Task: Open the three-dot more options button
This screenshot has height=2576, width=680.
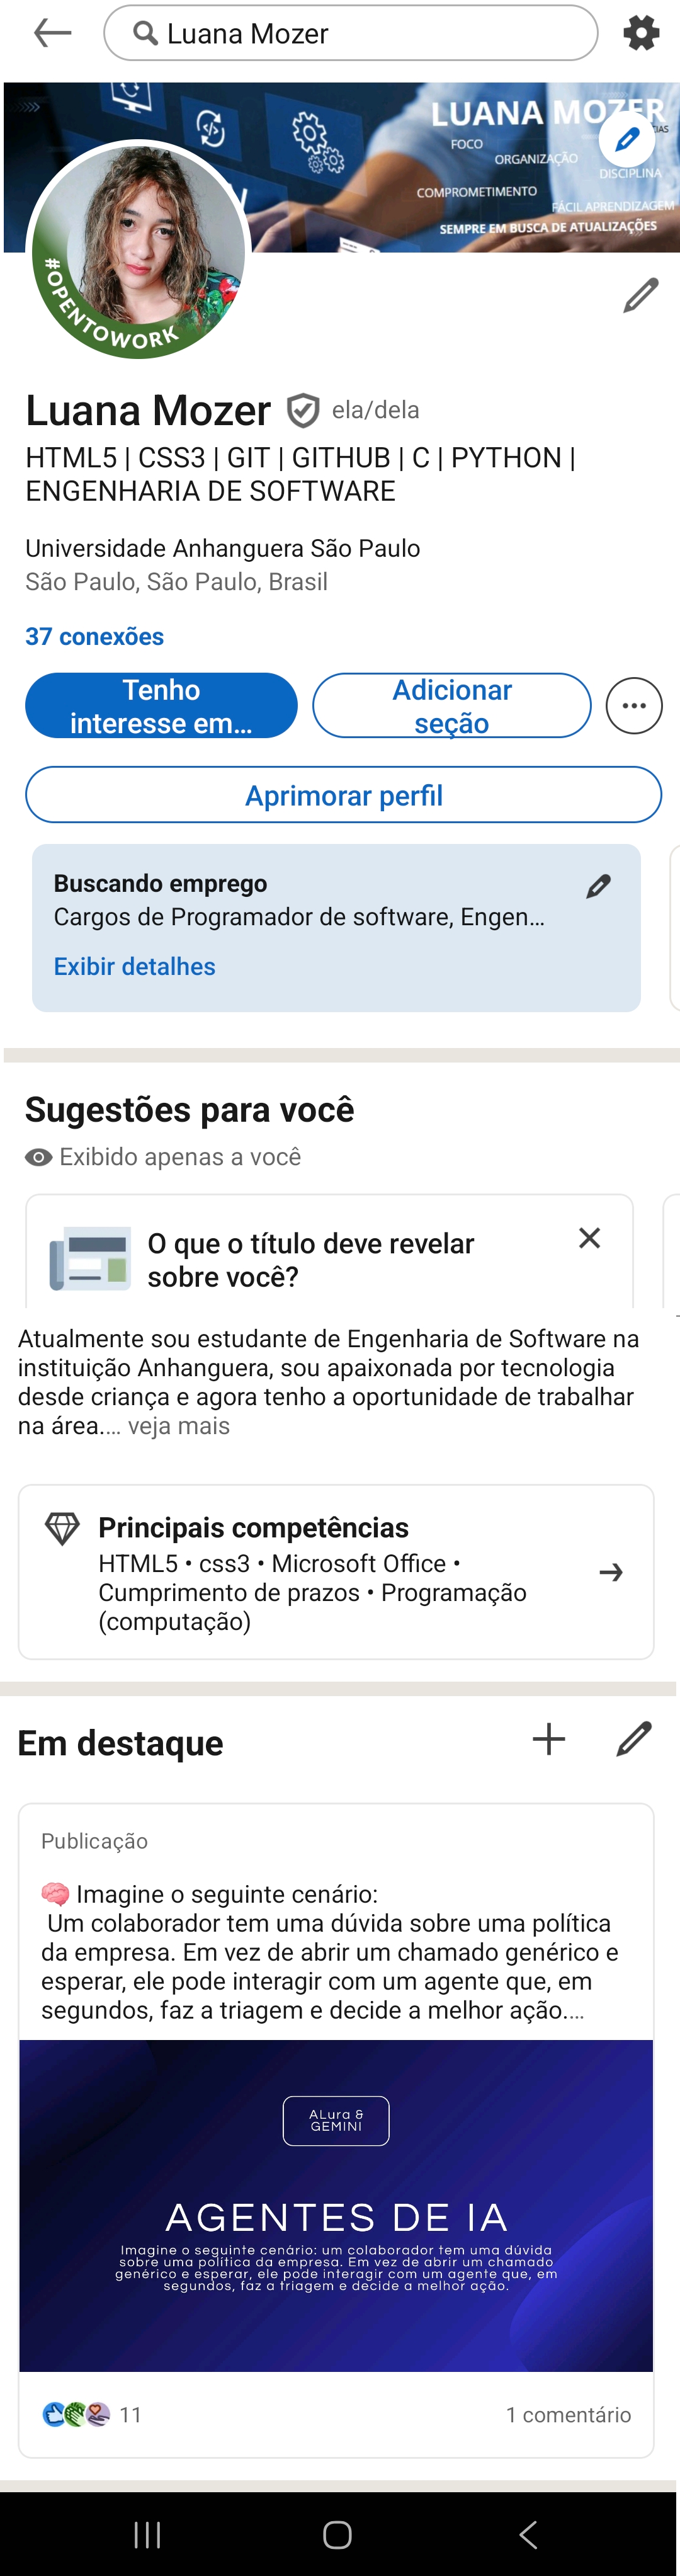Action: pyautogui.click(x=634, y=705)
